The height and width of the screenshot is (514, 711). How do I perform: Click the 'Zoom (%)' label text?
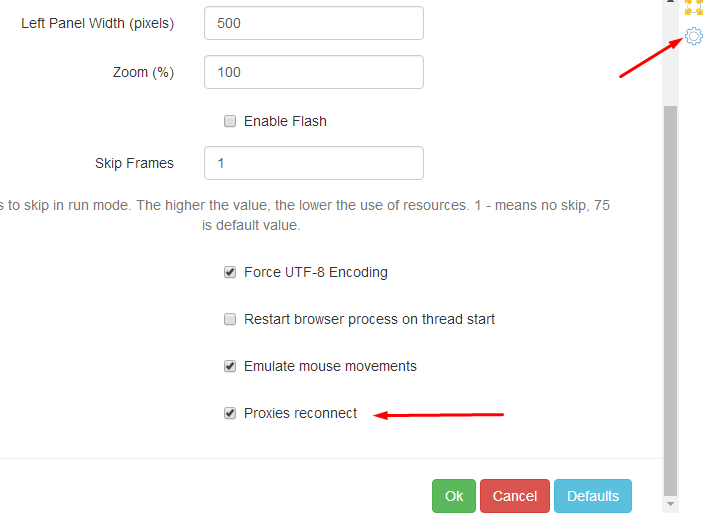tap(143, 72)
